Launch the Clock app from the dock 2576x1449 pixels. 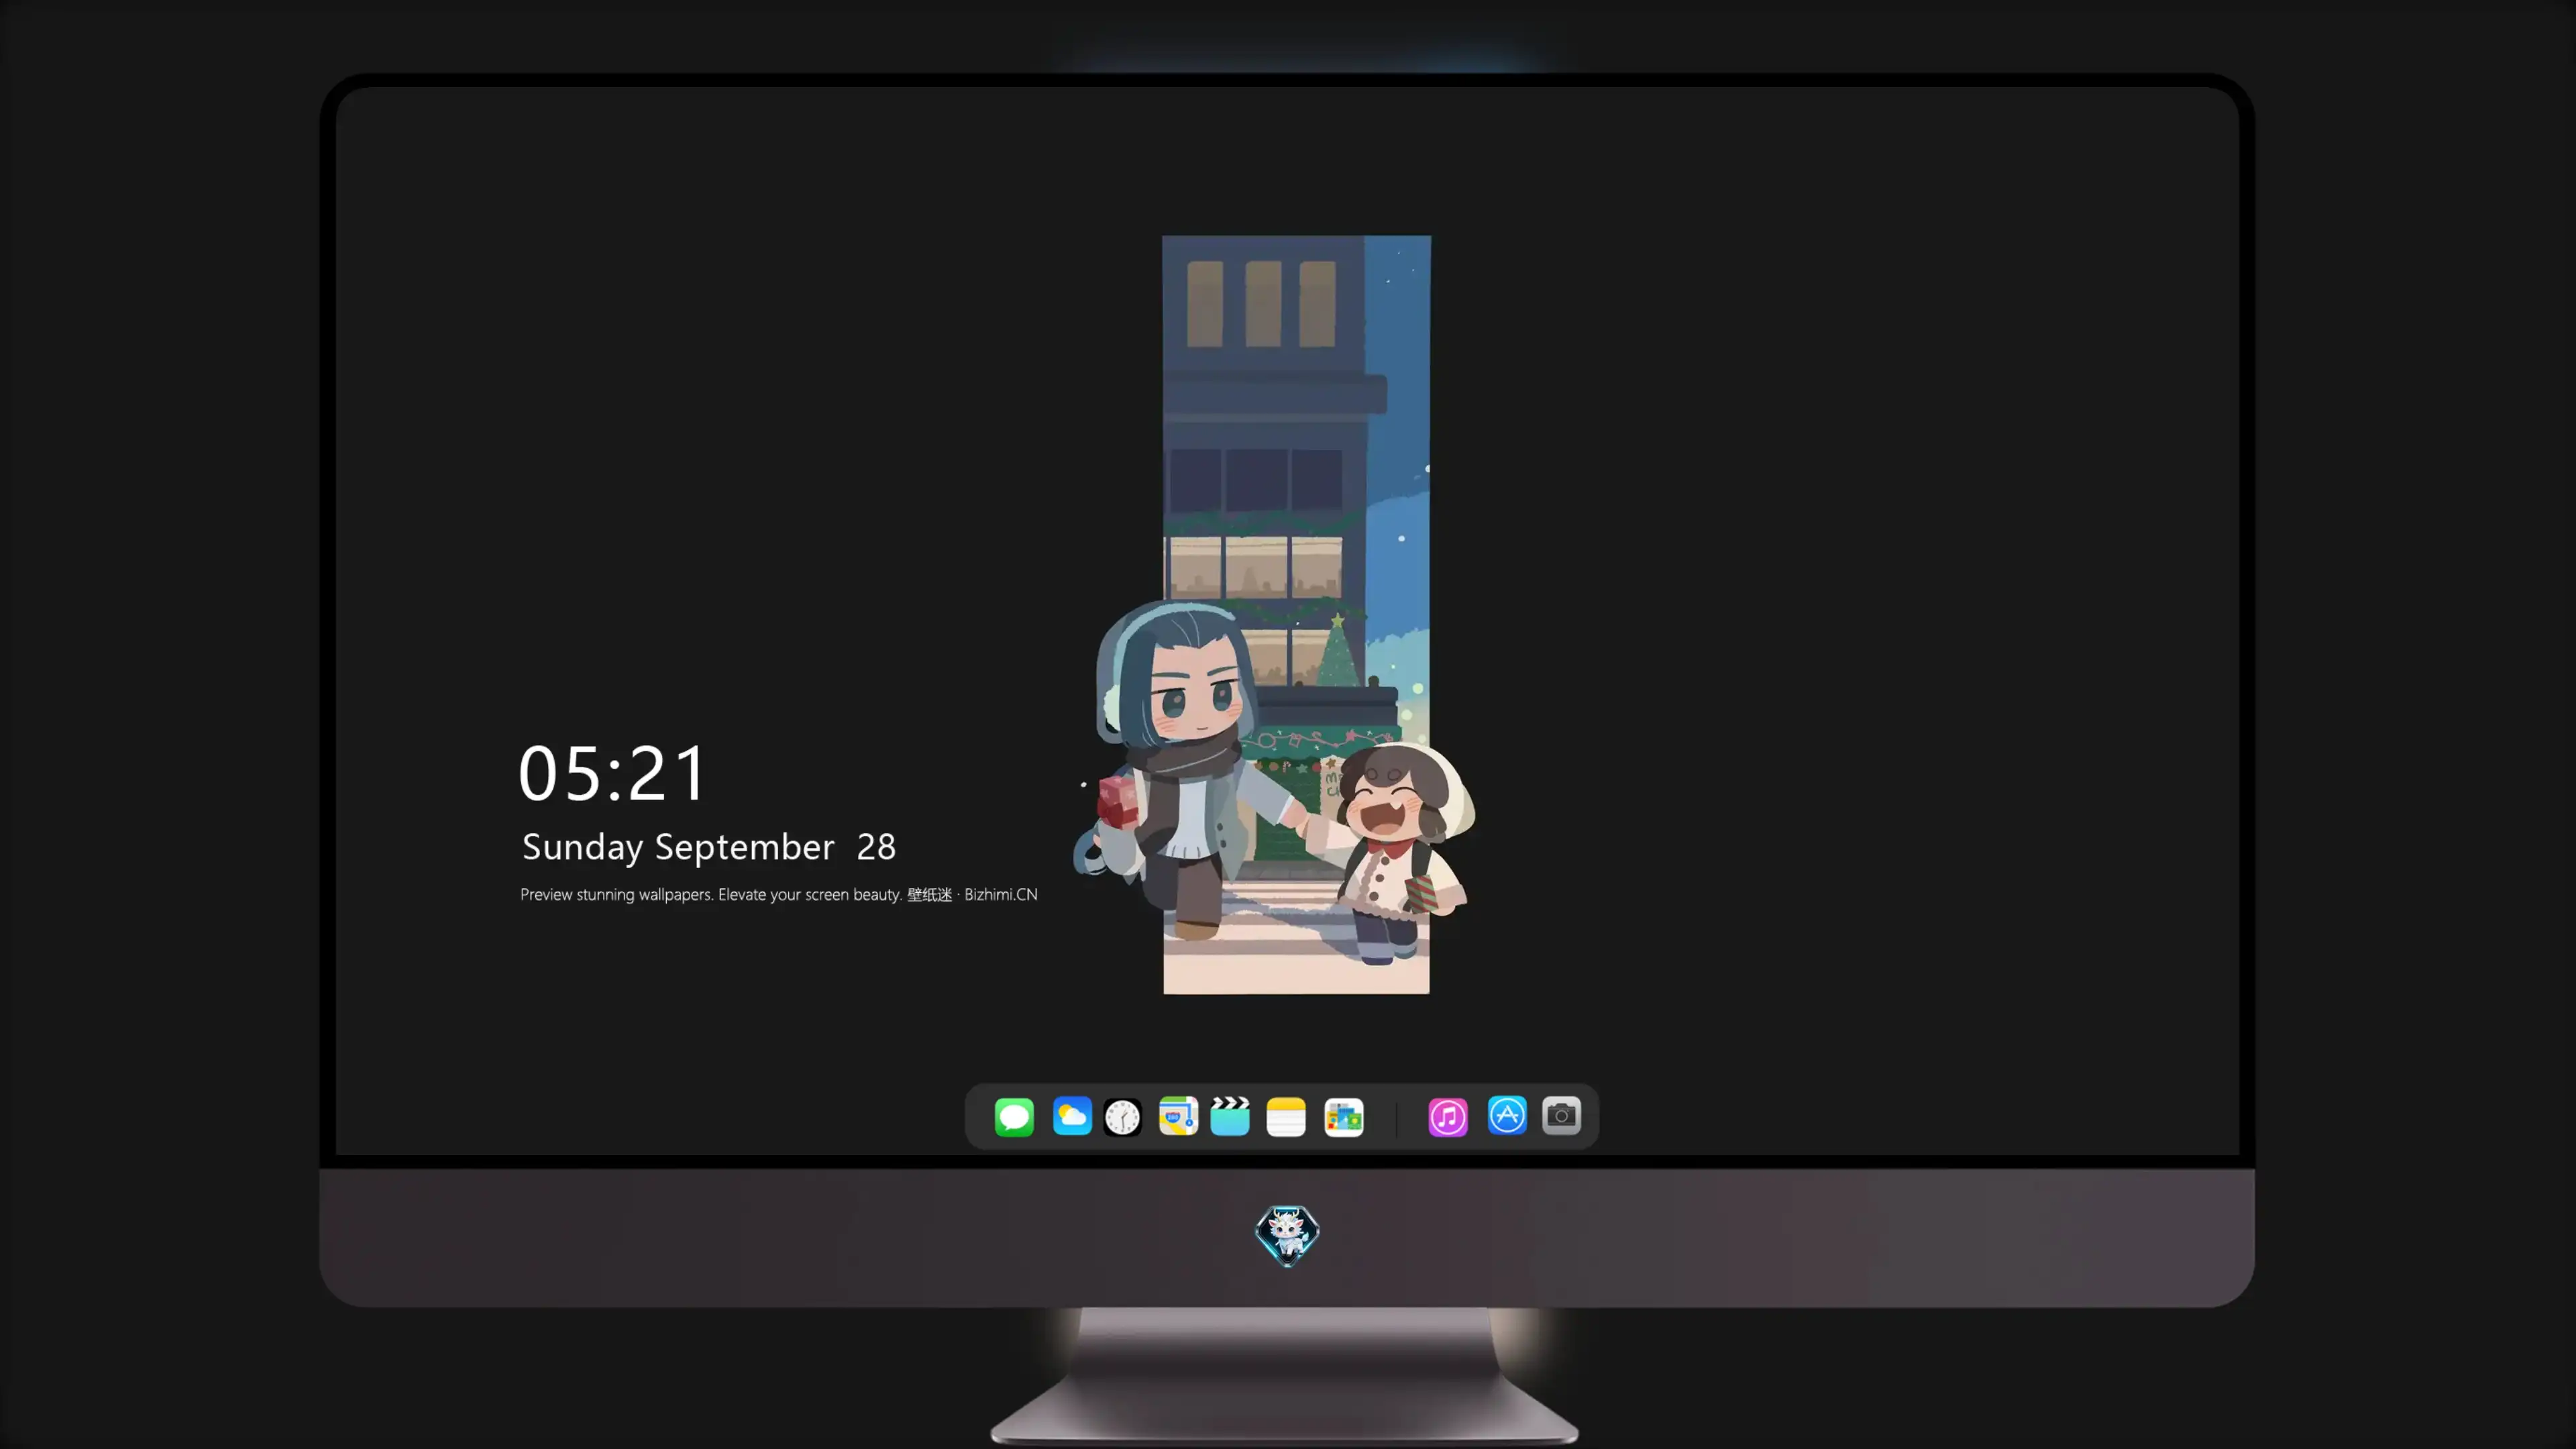(1122, 1117)
